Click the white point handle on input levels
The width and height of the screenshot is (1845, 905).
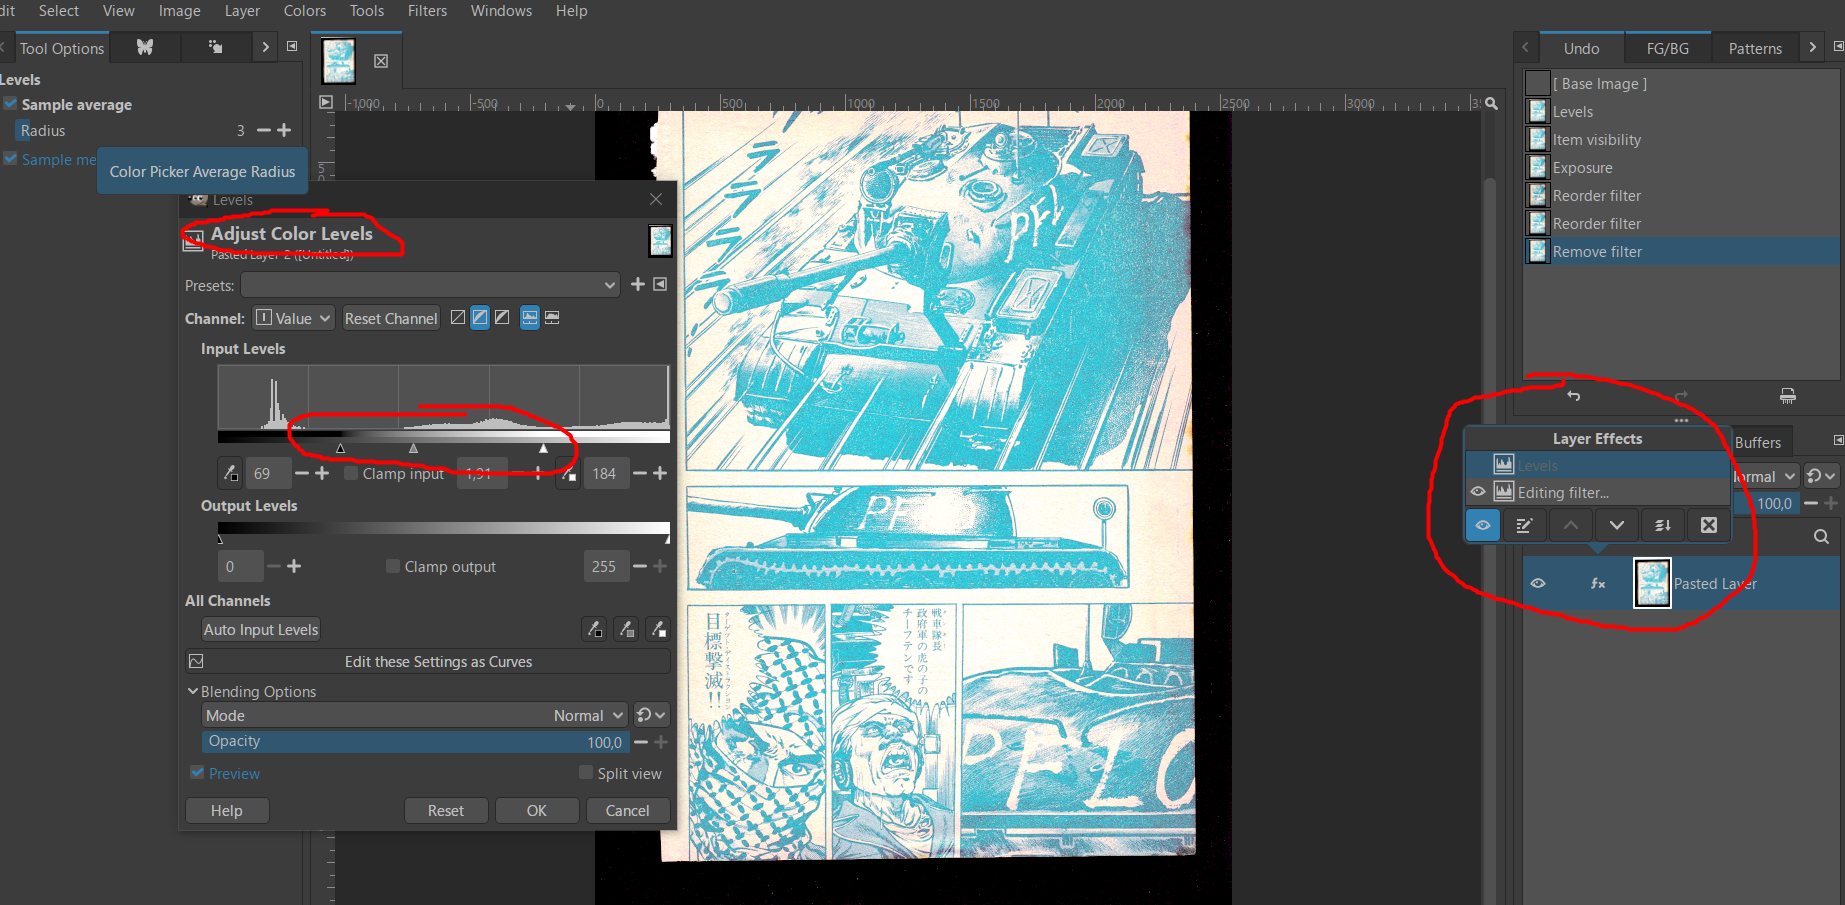543,448
